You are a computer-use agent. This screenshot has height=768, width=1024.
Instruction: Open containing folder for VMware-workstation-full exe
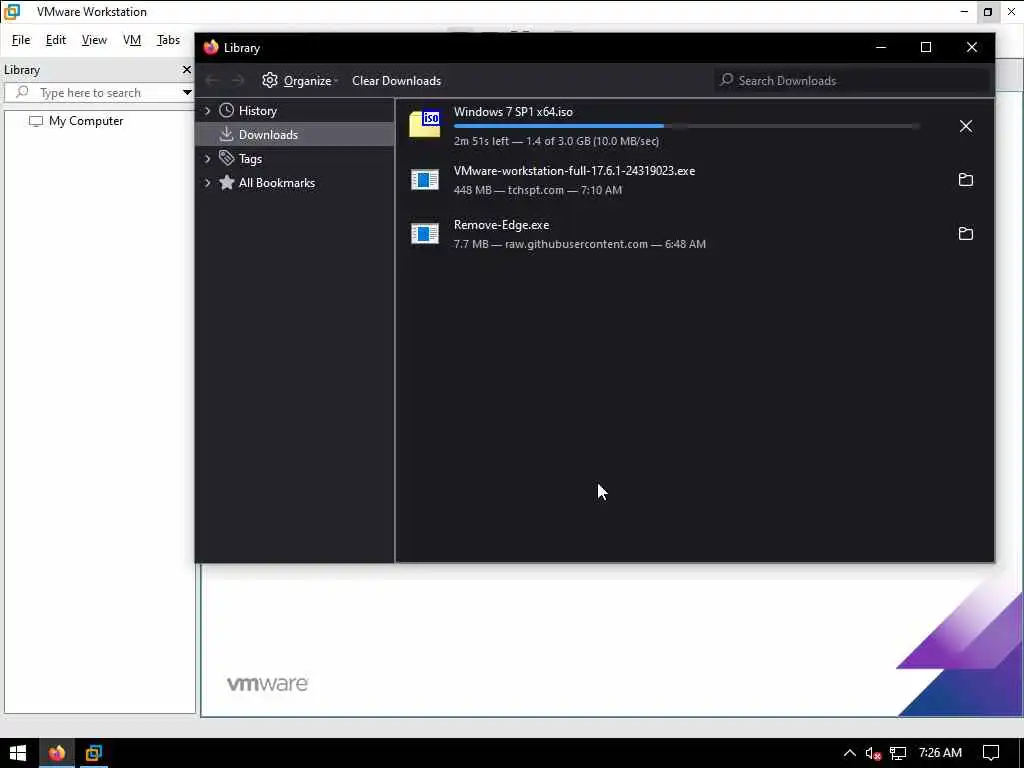965,180
